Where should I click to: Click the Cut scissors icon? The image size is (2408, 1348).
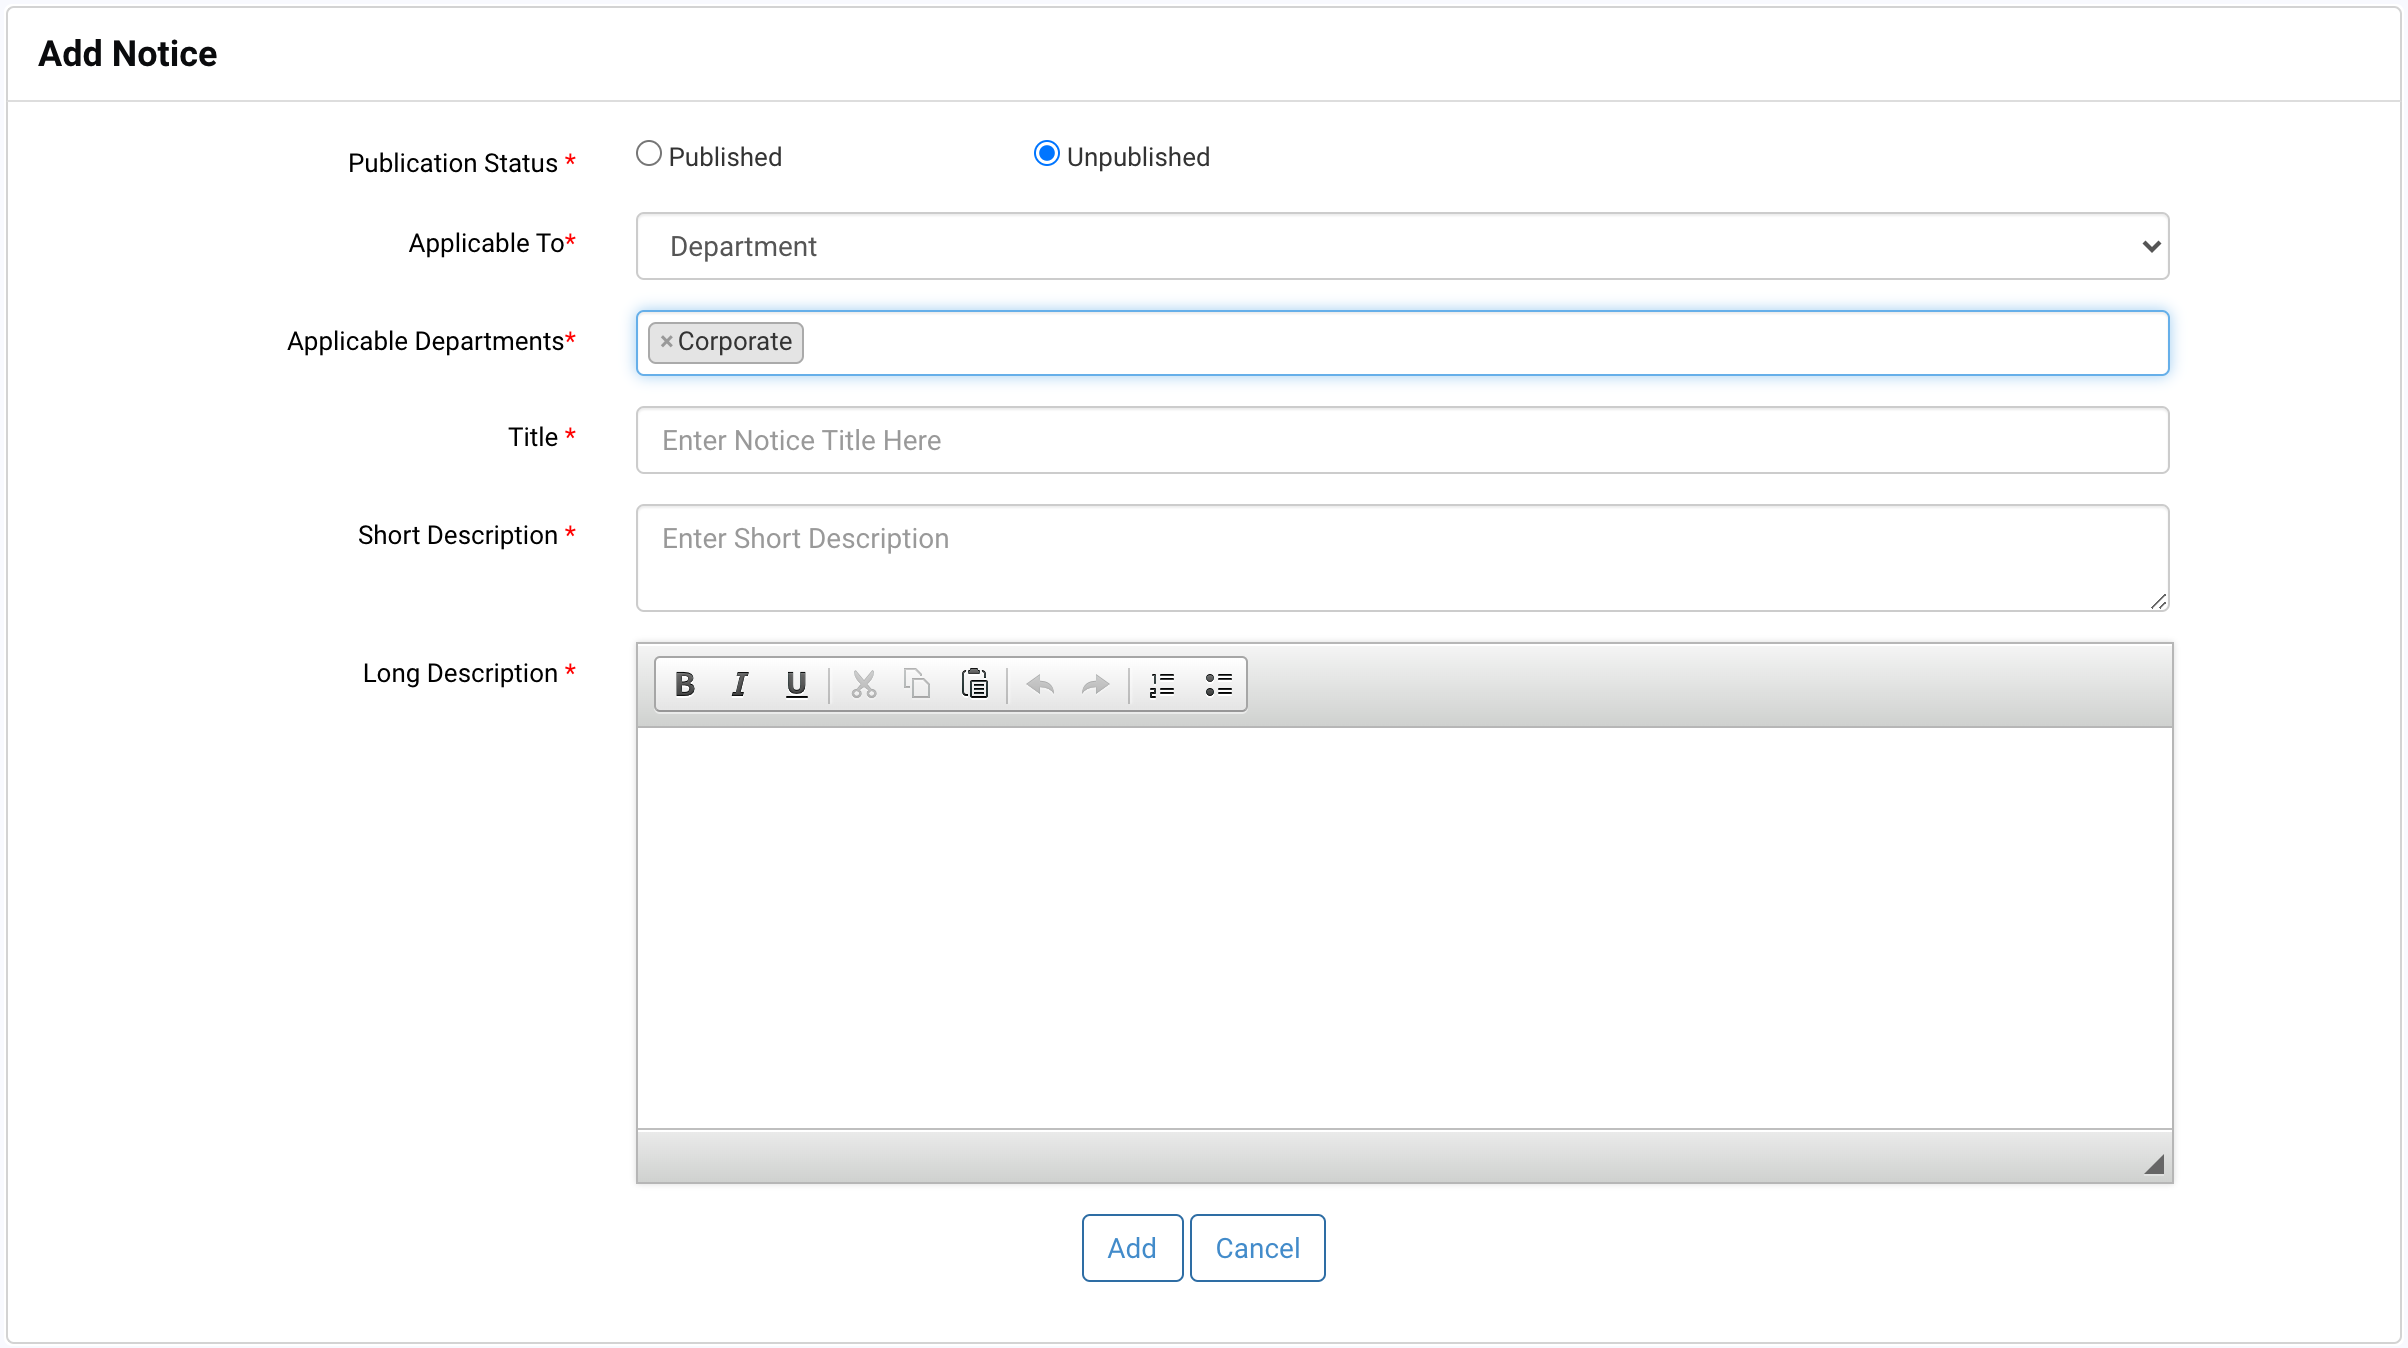(x=864, y=684)
